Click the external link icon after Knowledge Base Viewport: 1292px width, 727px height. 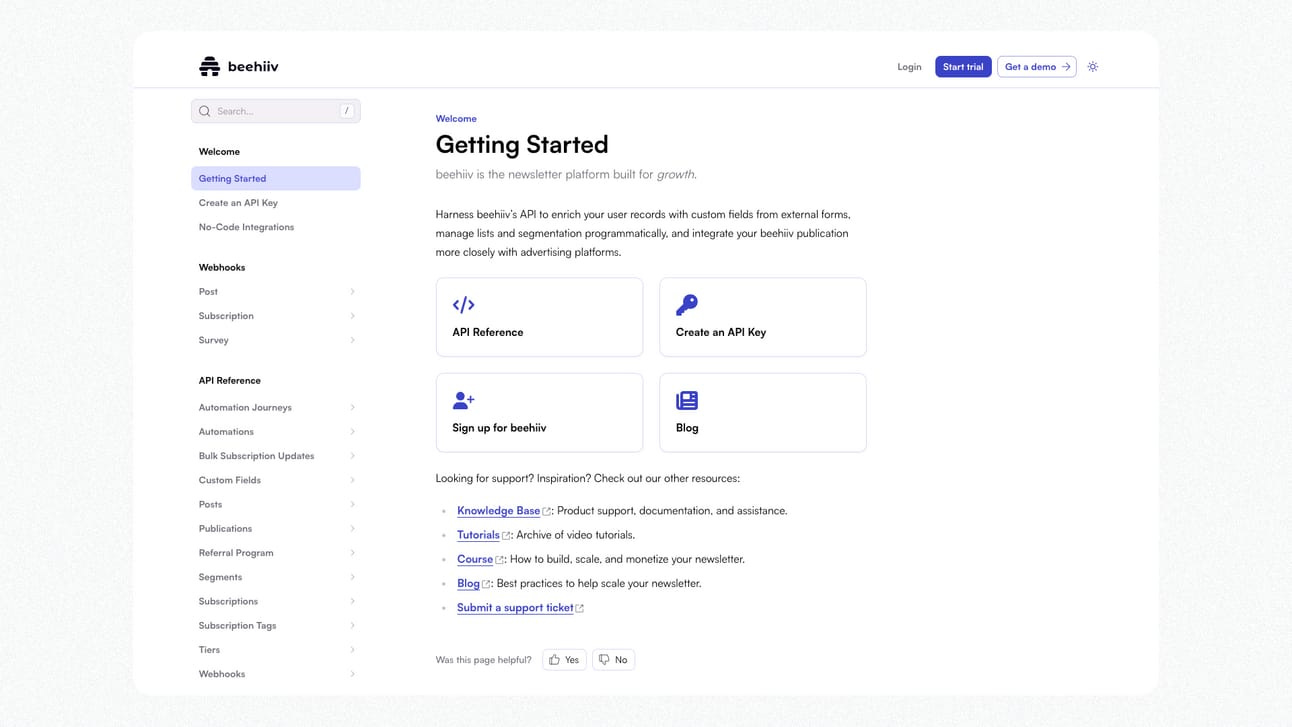point(547,511)
